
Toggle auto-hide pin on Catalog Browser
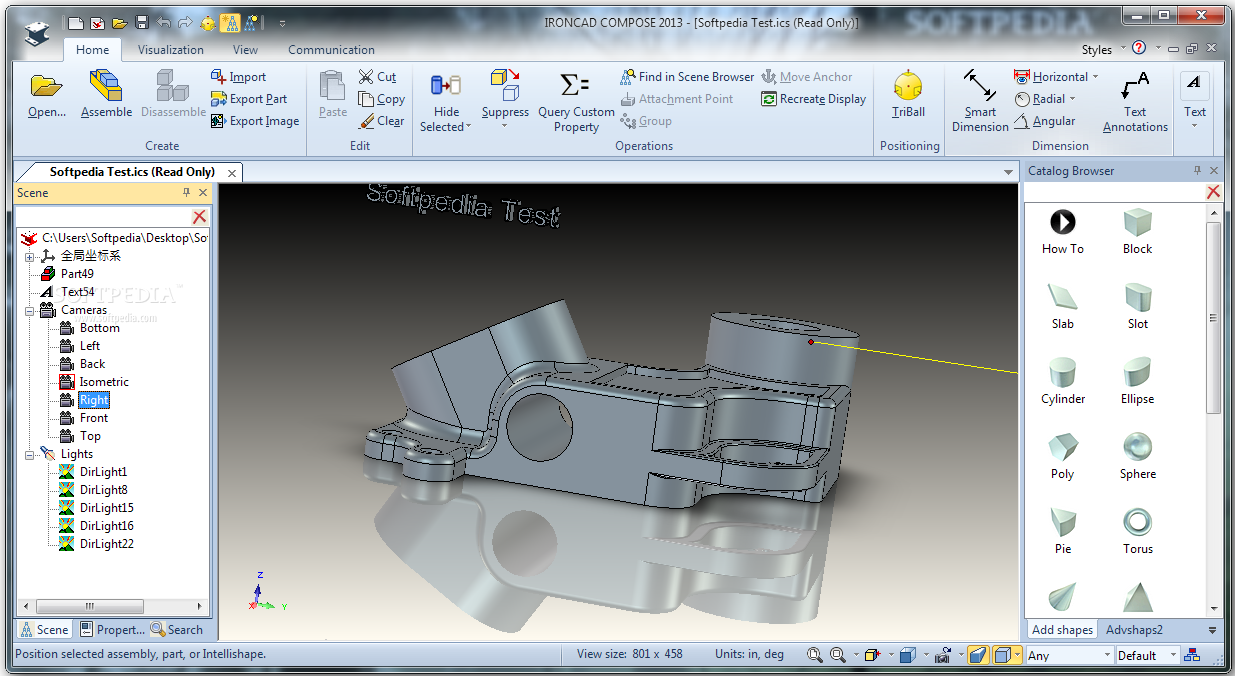[1197, 171]
